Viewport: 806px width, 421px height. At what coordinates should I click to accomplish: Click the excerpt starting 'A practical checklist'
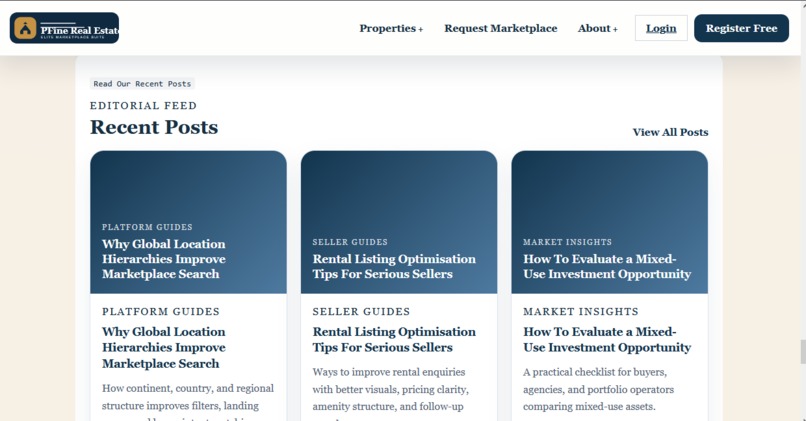click(x=598, y=389)
